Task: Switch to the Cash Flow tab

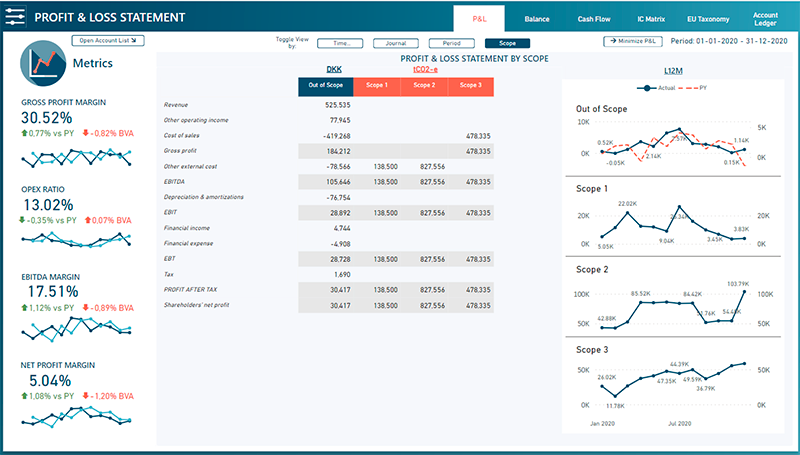Action: pos(596,18)
